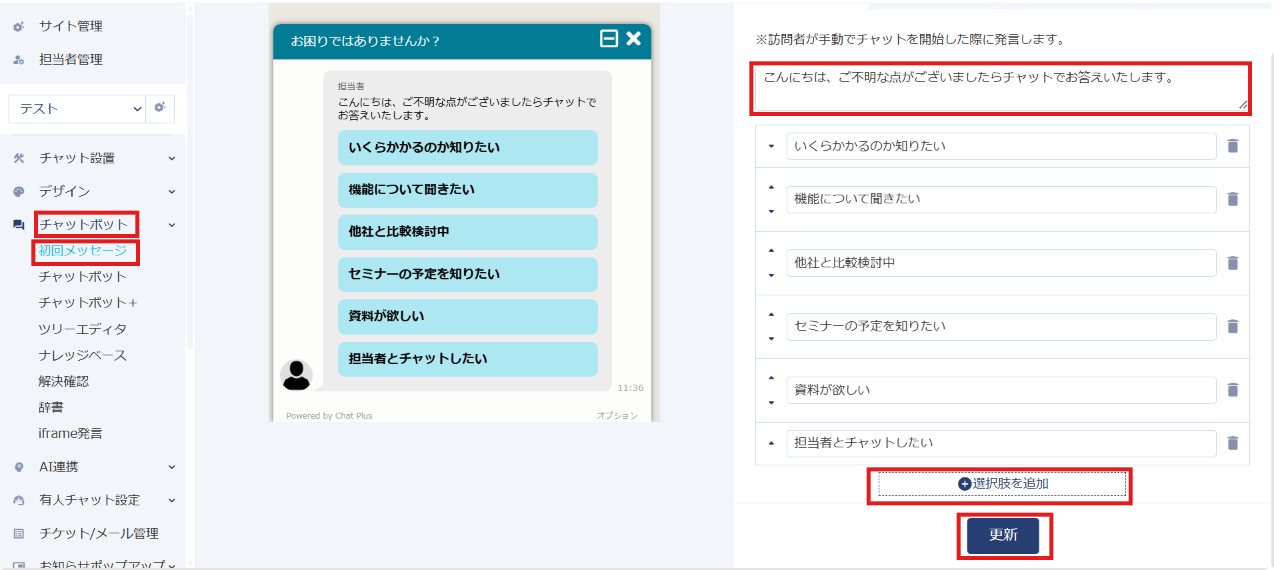This screenshot has width=1274, height=570.
Task: Open the テスト site dropdown
Action: coord(77,108)
